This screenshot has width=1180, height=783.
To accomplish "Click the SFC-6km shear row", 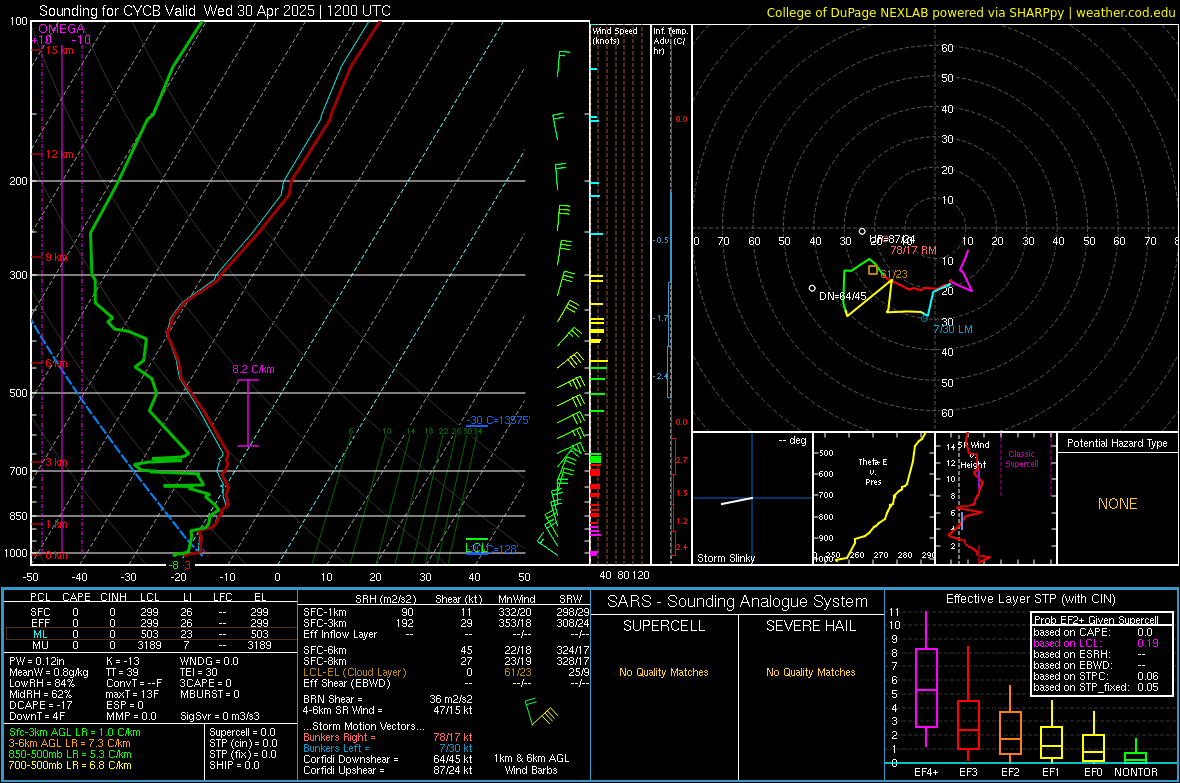I will pos(446,650).
